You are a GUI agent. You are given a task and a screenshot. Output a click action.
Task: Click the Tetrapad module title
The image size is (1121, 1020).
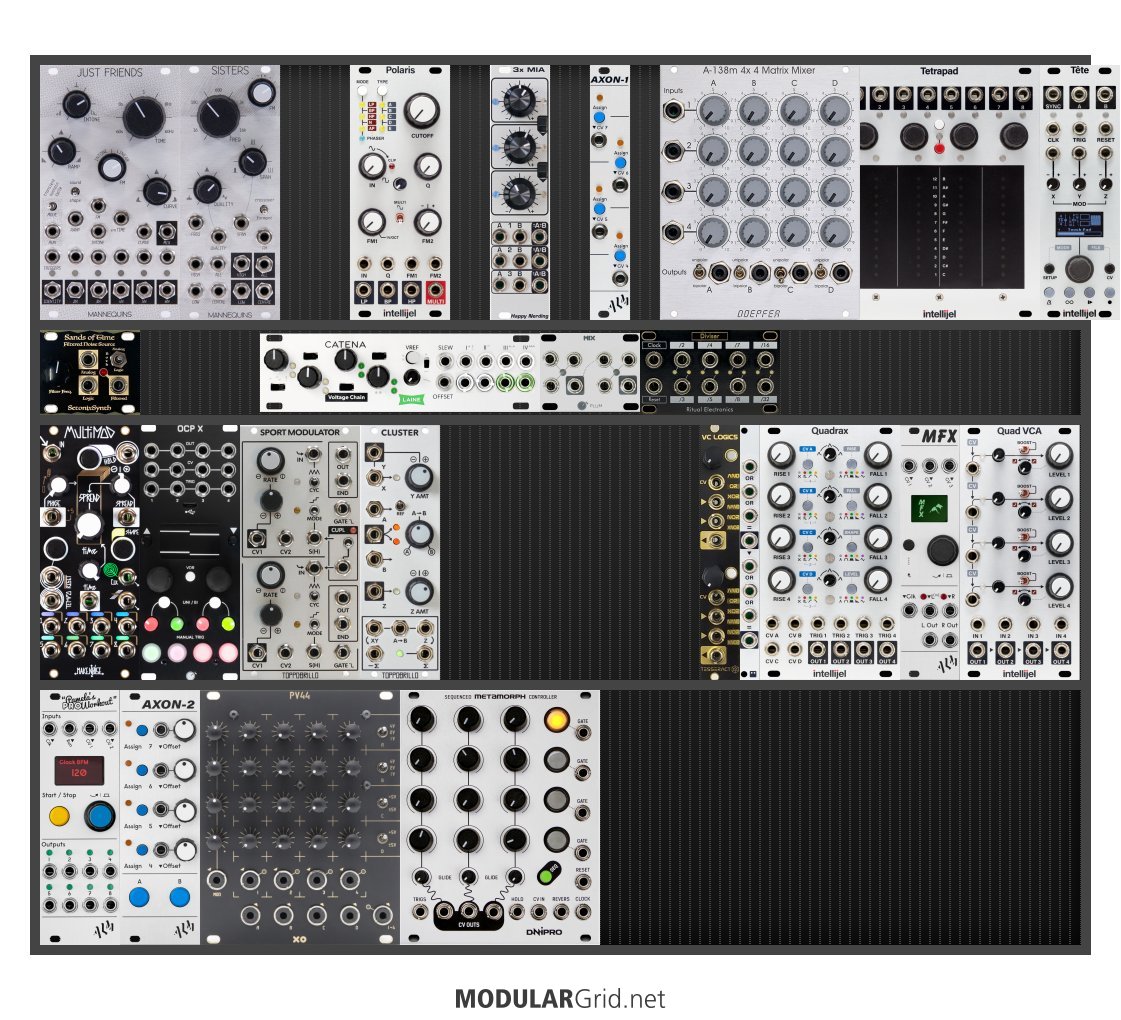939,71
